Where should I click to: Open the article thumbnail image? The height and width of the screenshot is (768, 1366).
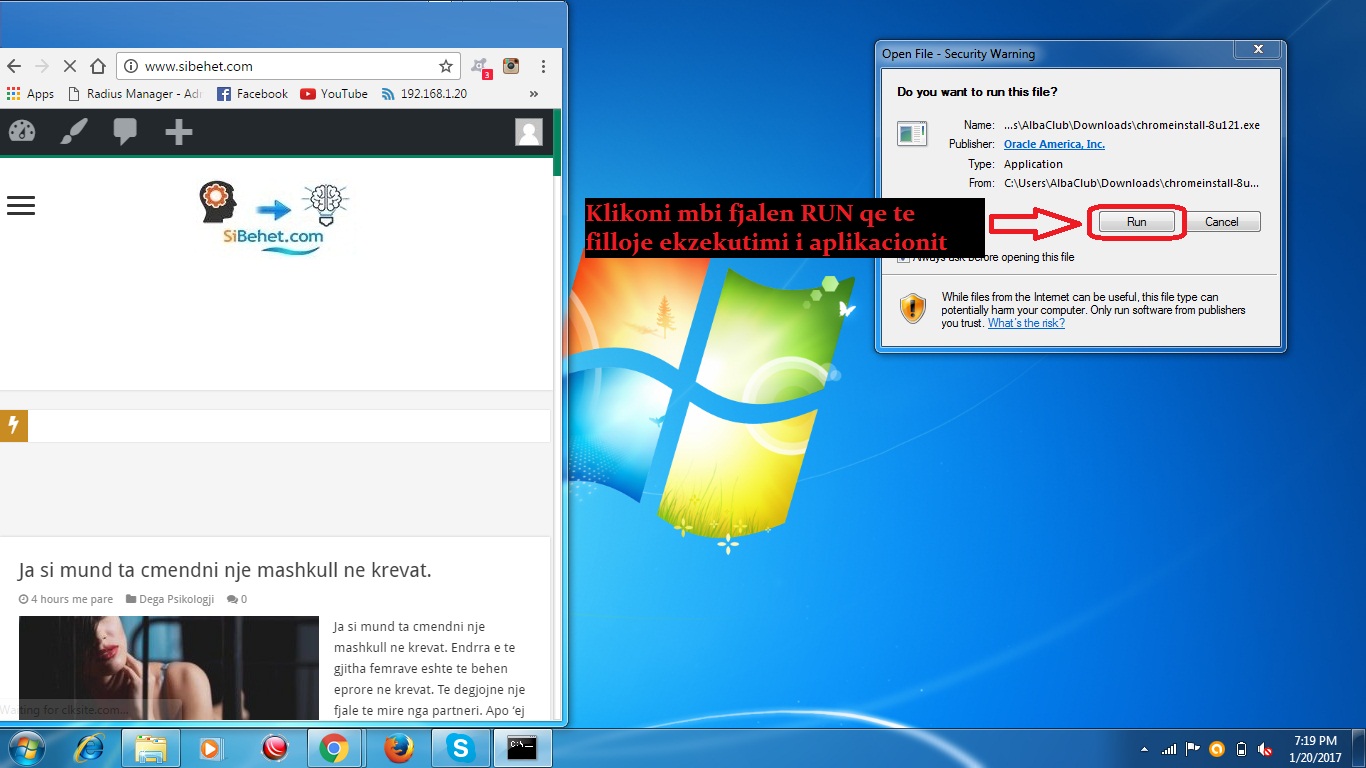point(169,668)
